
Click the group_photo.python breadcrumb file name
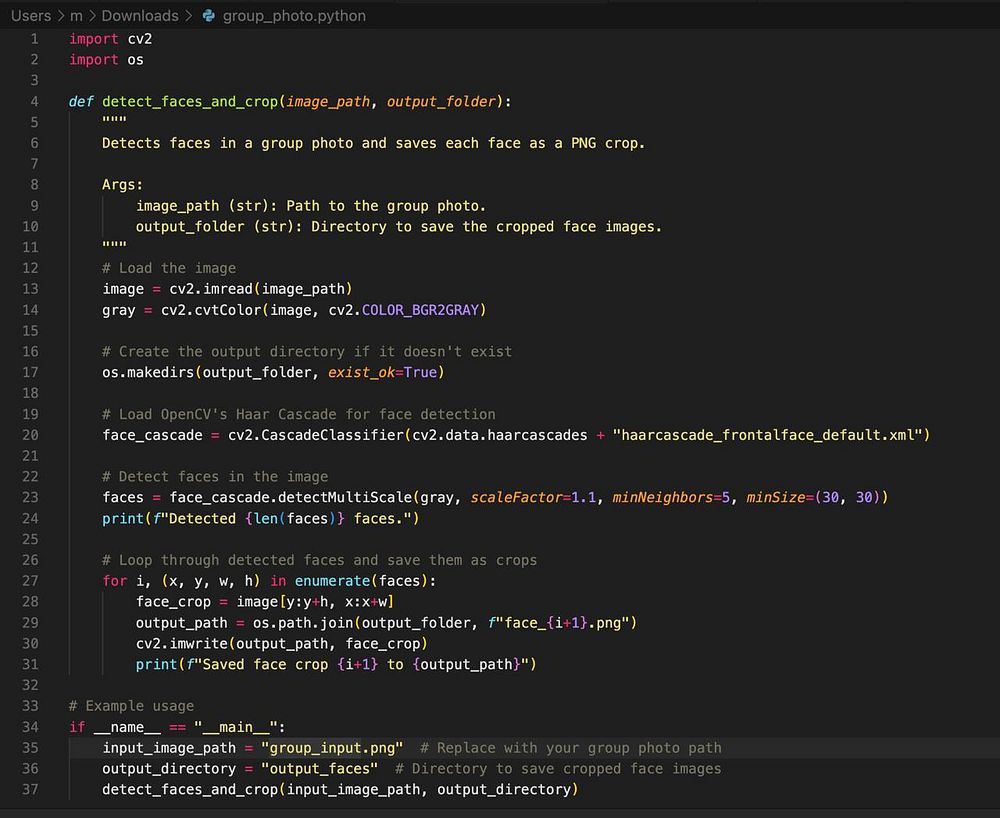click(294, 16)
